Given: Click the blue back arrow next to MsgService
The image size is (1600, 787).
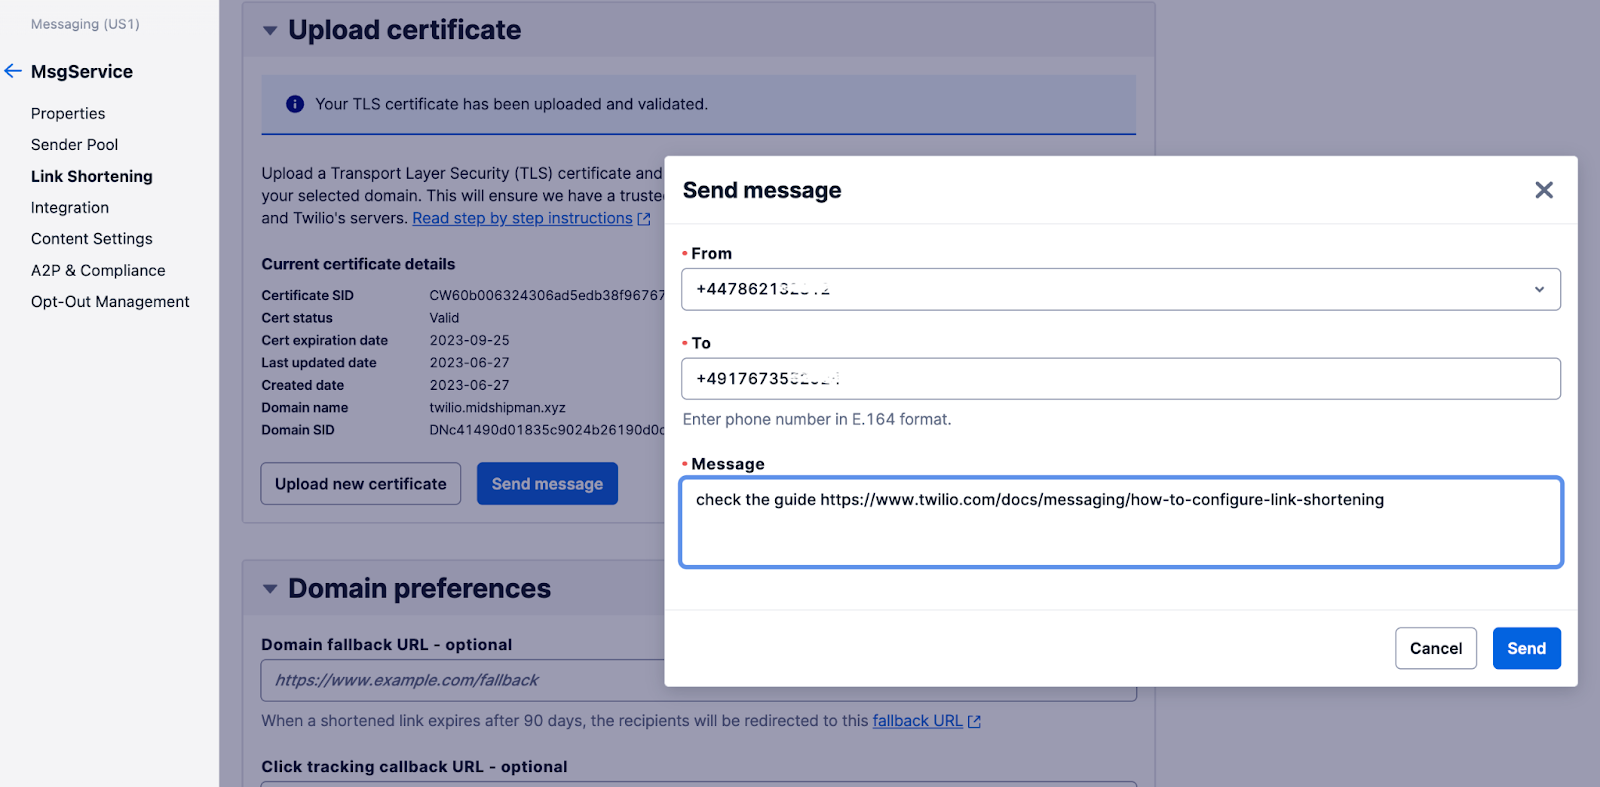Looking at the screenshot, I should click(x=12, y=70).
